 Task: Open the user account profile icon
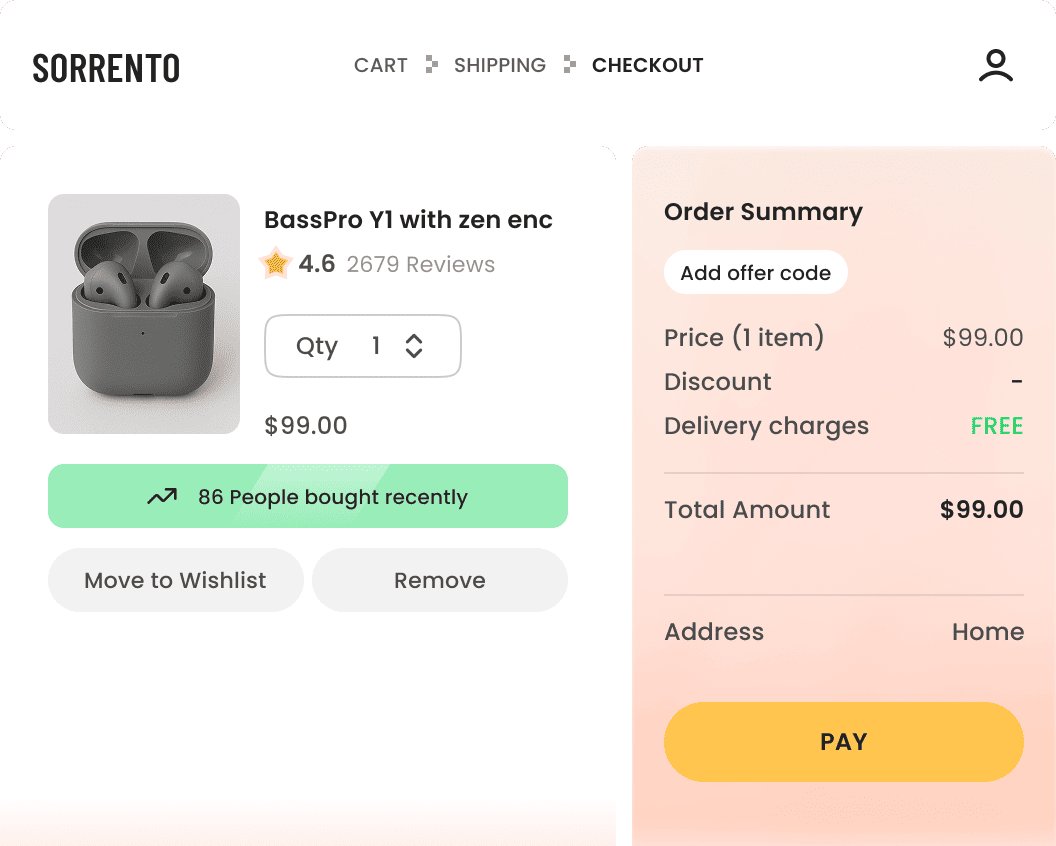pyautogui.click(x=995, y=66)
